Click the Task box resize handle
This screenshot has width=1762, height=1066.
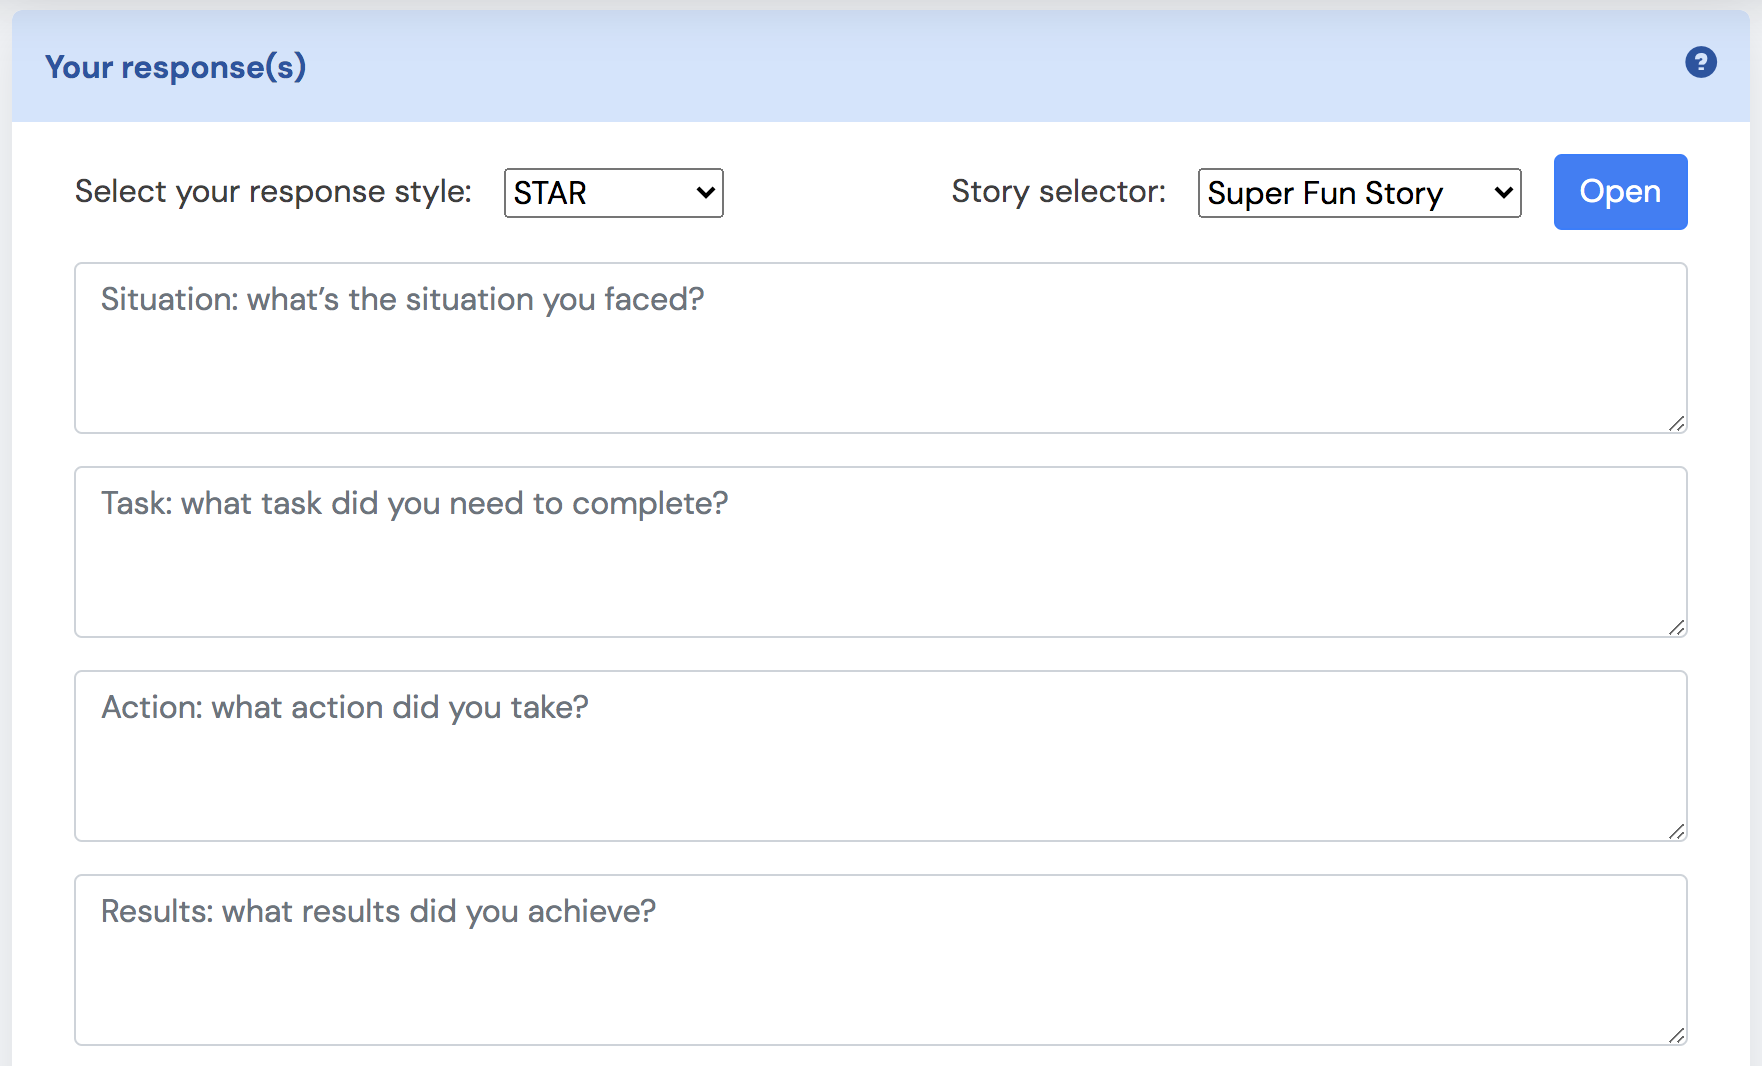click(x=1677, y=627)
